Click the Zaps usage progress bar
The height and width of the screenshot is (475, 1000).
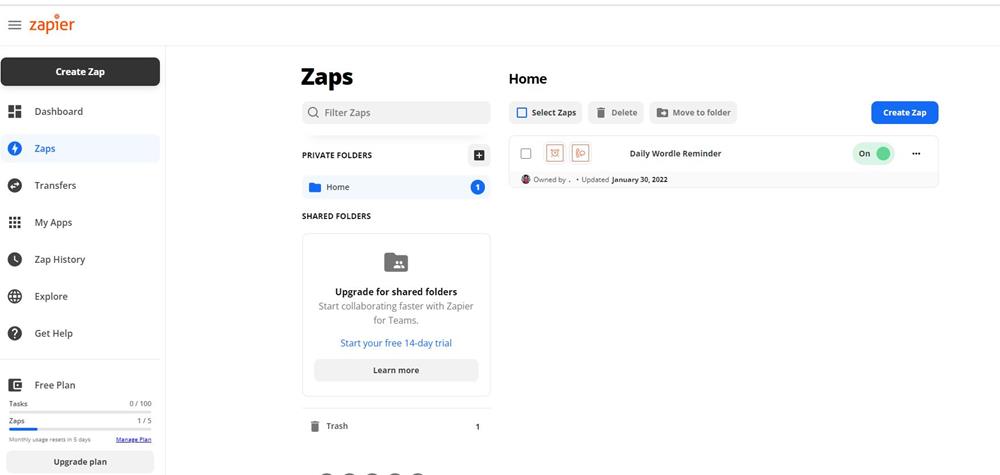tap(80, 429)
